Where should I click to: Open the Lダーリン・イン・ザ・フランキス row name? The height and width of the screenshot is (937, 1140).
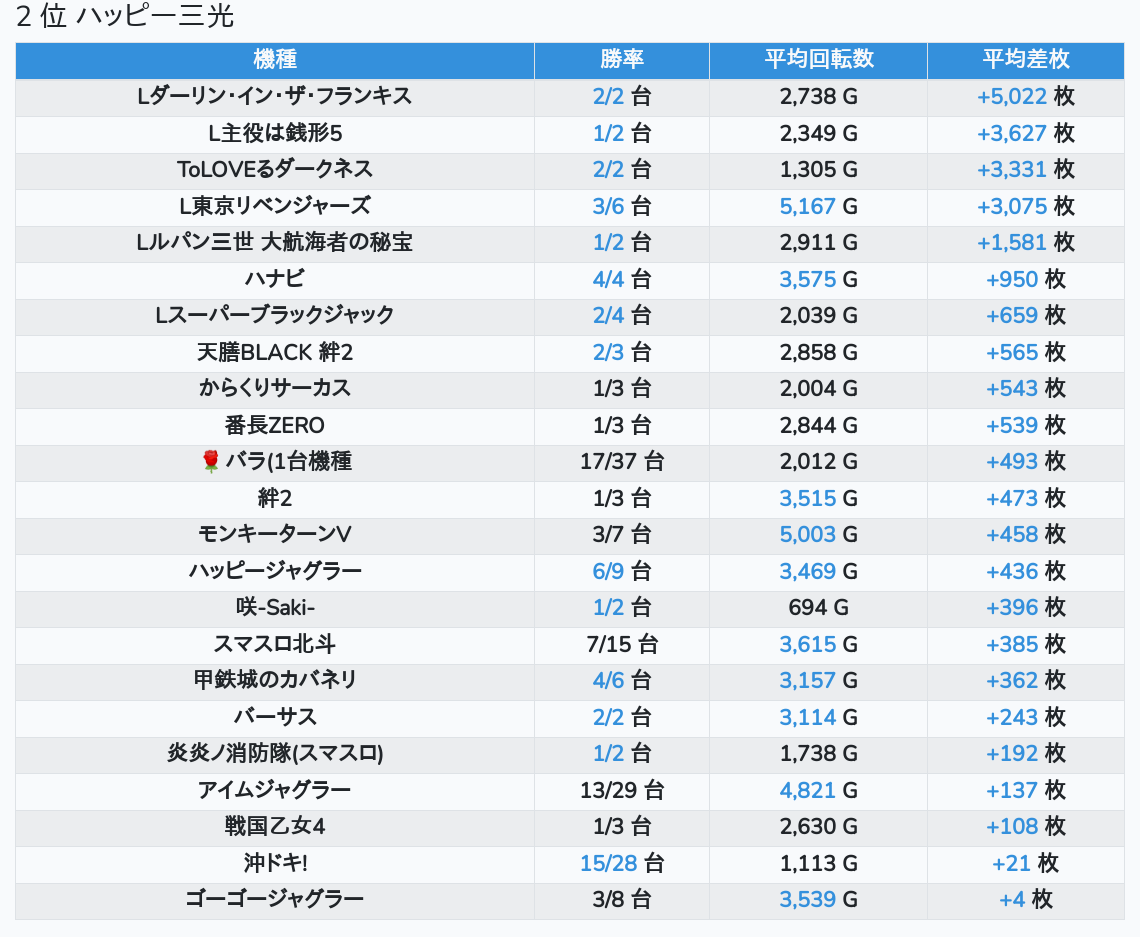coord(275,97)
